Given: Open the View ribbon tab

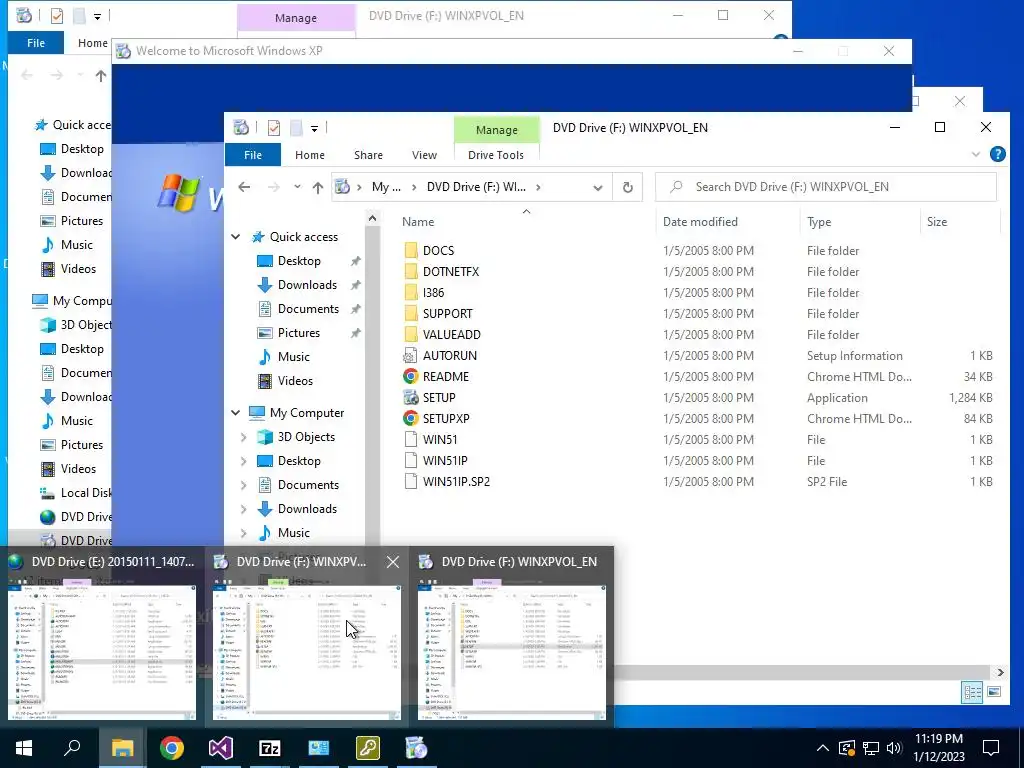Looking at the screenshot, I should [x=424, y=155].
